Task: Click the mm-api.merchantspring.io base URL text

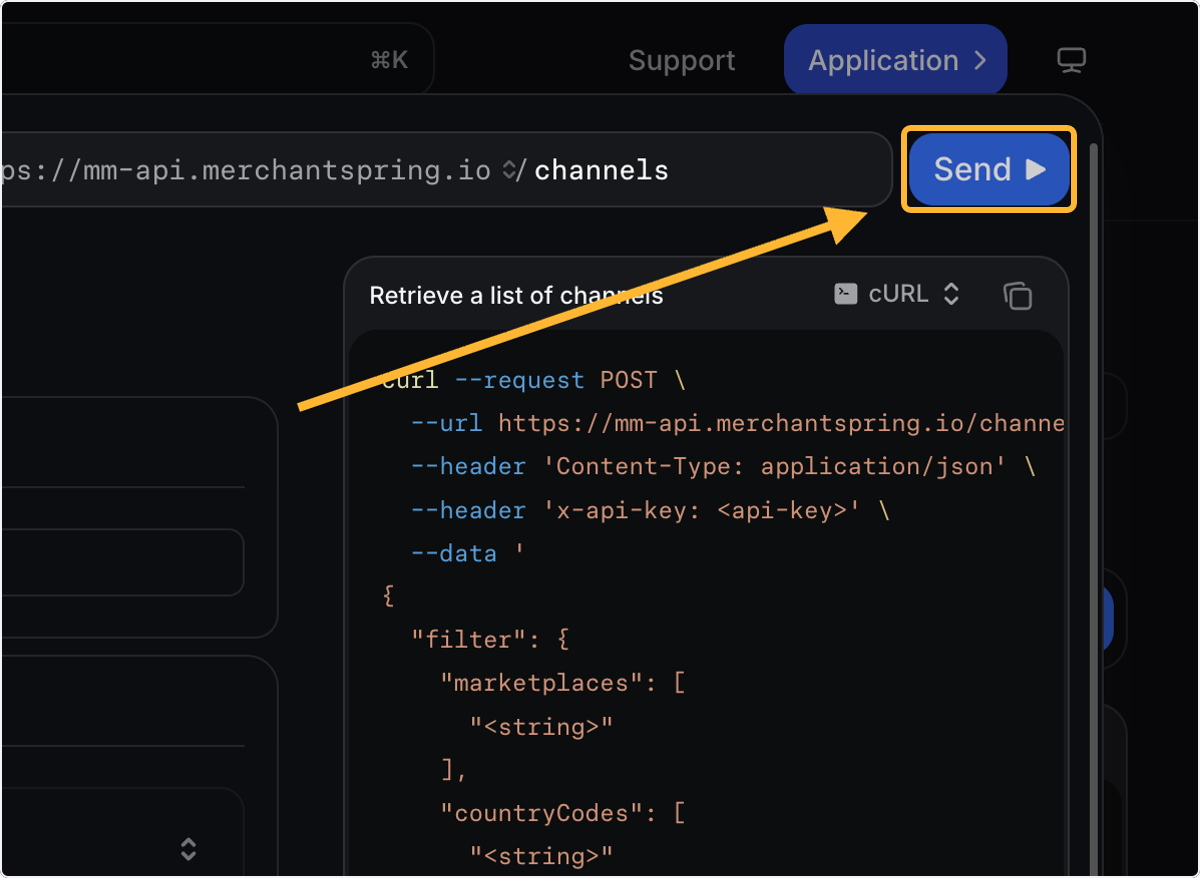Action: pyautogui.click(x=245, y=170)
